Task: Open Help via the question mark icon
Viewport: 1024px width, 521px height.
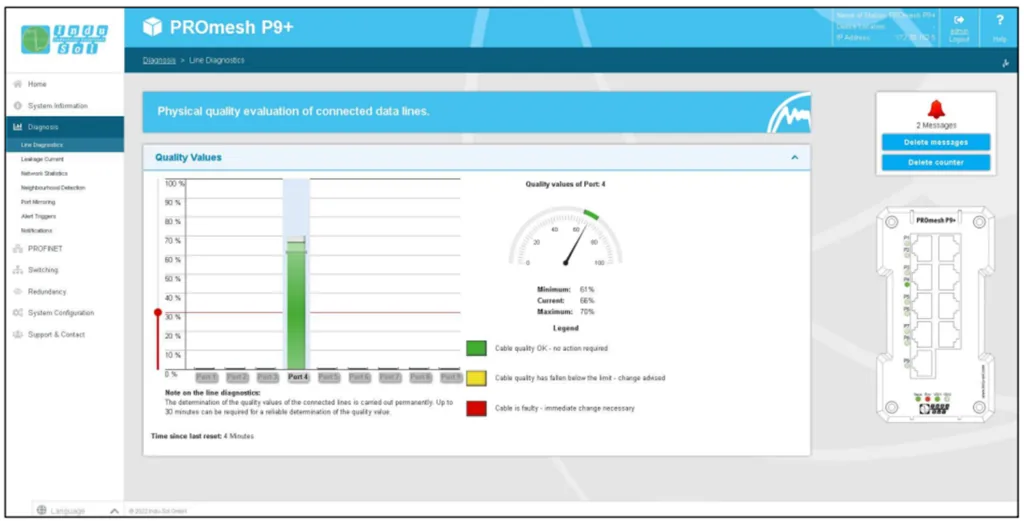Action: 1000,20
